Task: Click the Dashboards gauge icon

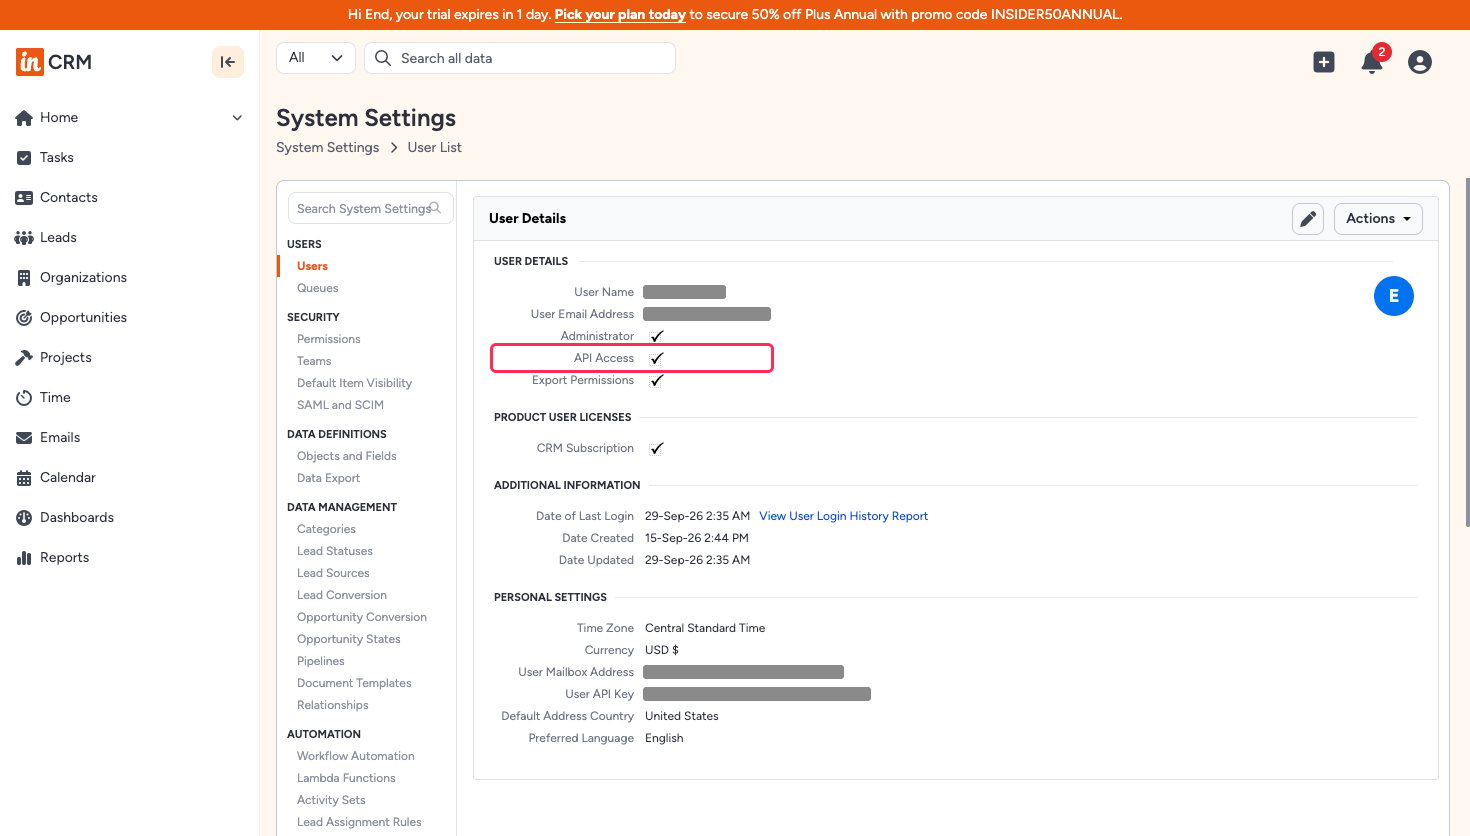Action: [x=24, y=518]
